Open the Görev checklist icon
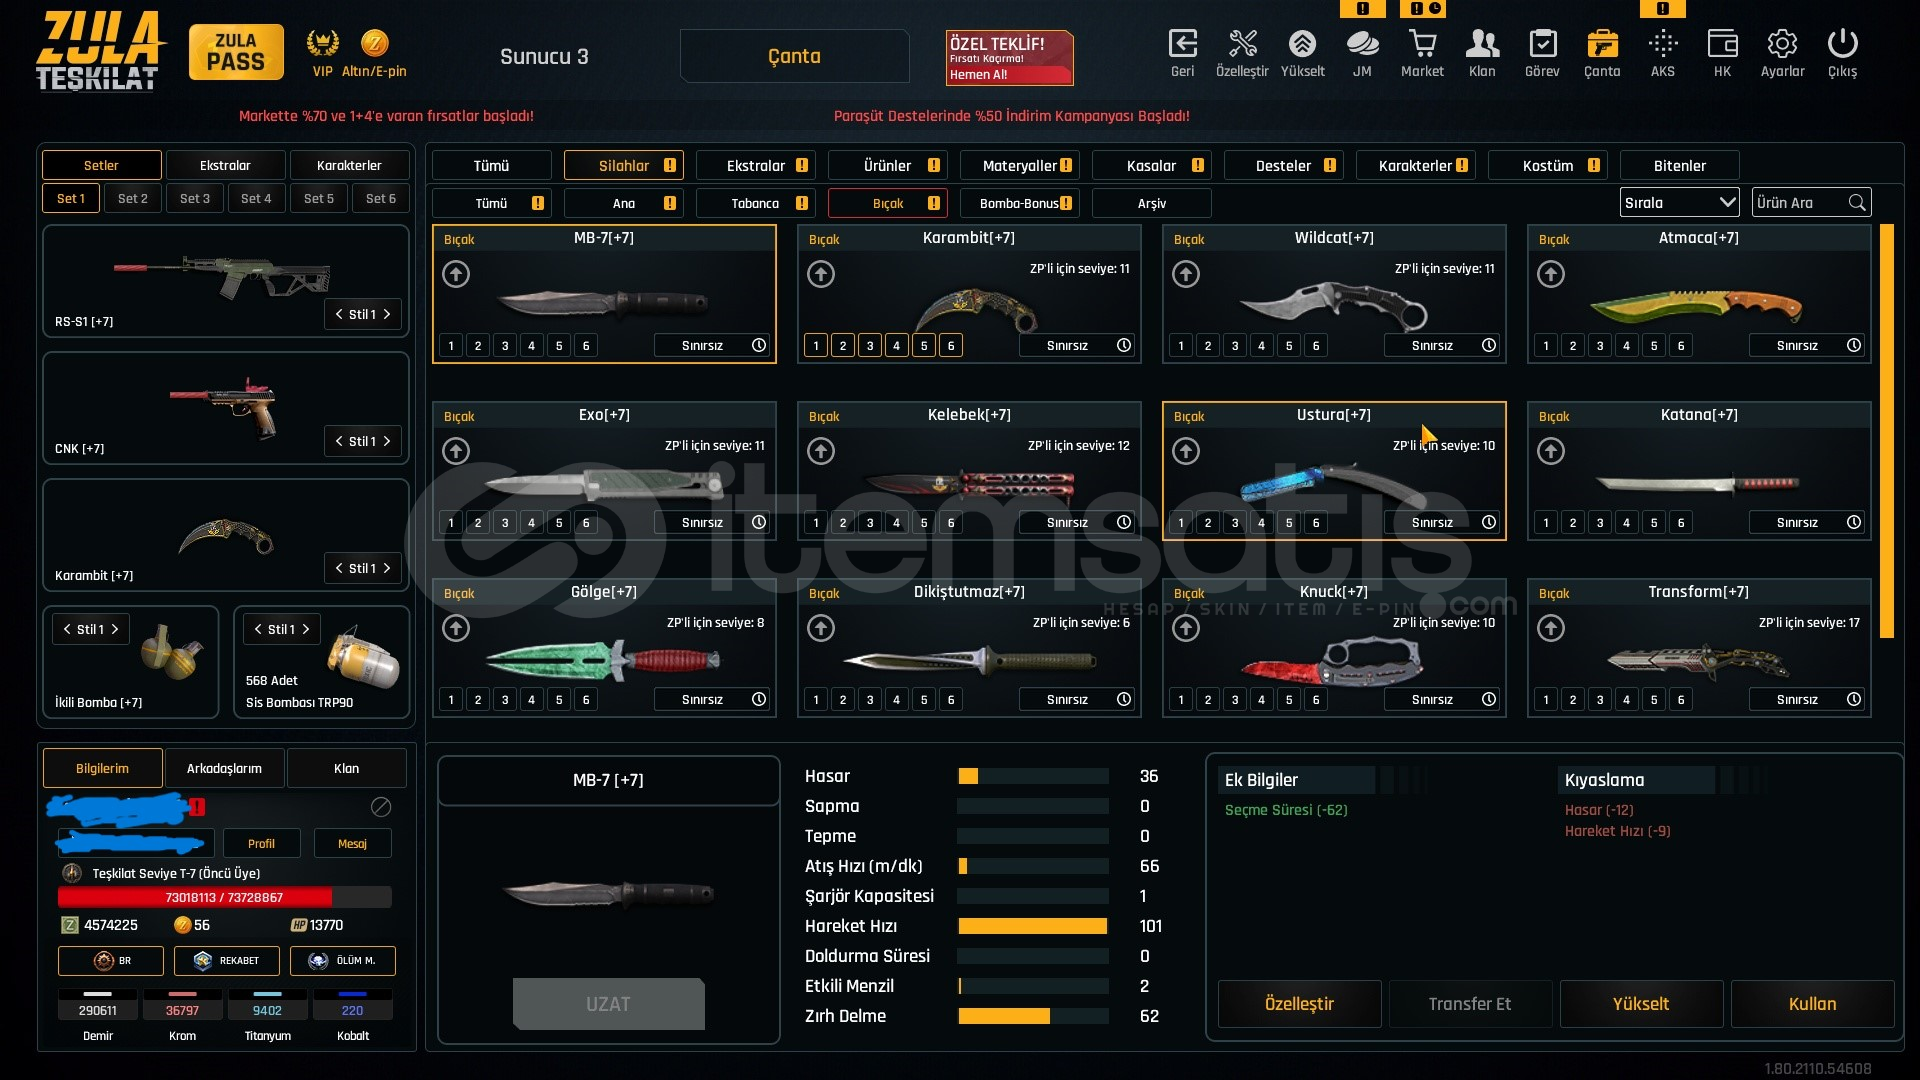The image size is (1920, 1080). 1542,44
